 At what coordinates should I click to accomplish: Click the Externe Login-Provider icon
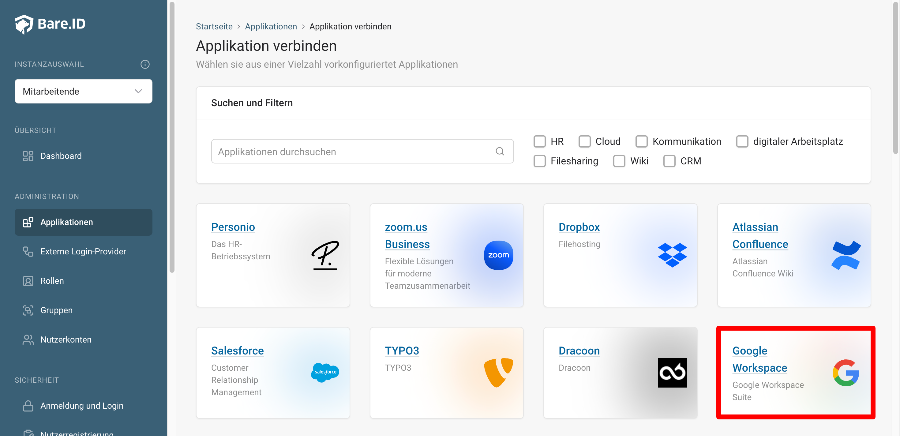click(28, 251)
